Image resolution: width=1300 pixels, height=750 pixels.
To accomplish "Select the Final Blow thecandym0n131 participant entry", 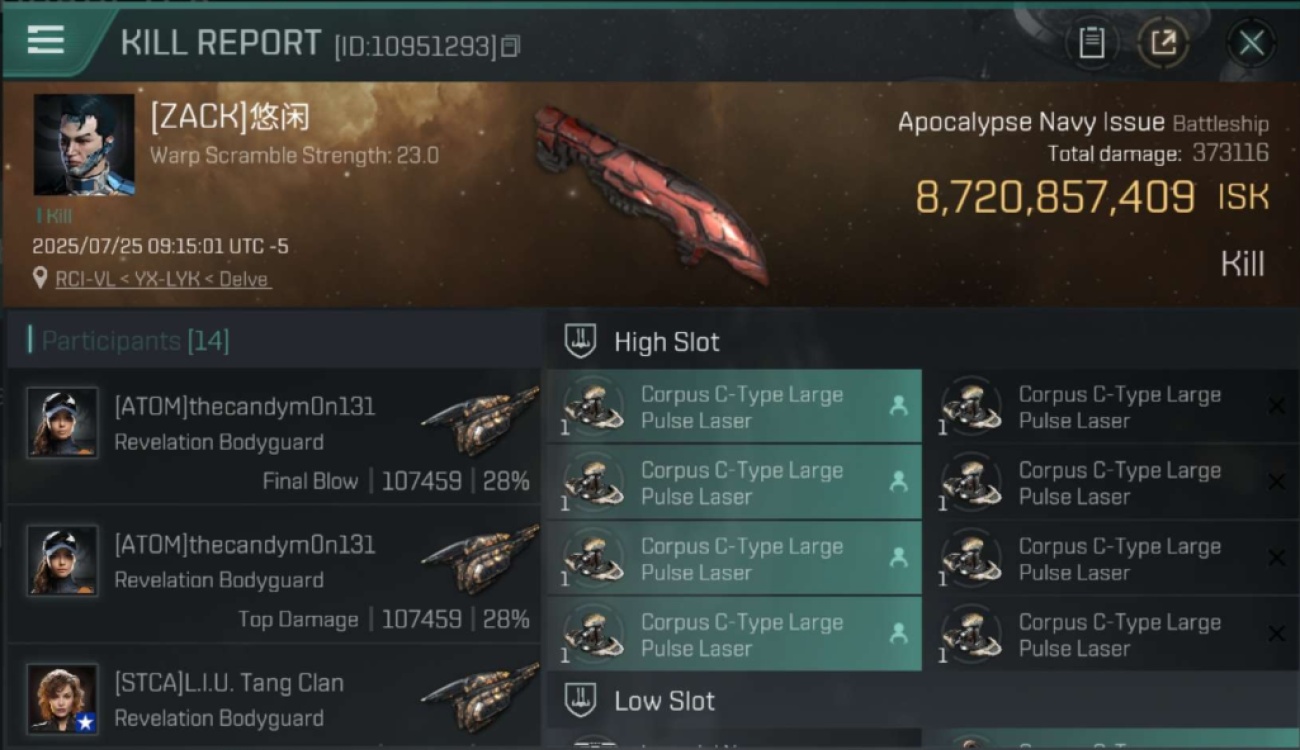I will pyautogui.click(x=274, y=436).
